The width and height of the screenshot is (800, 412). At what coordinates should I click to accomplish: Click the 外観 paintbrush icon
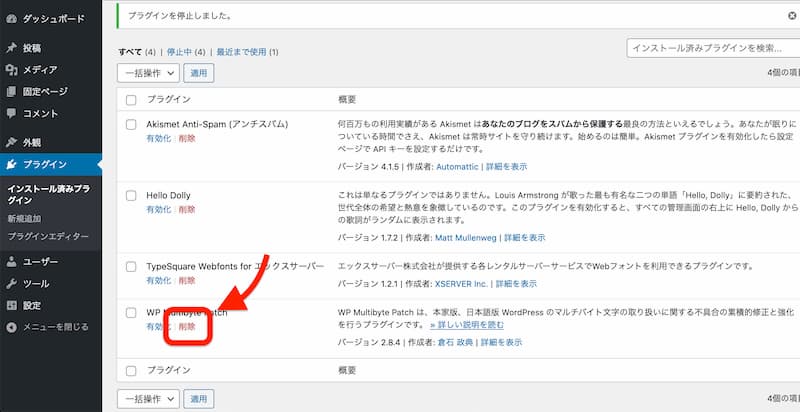pos(11,143)
